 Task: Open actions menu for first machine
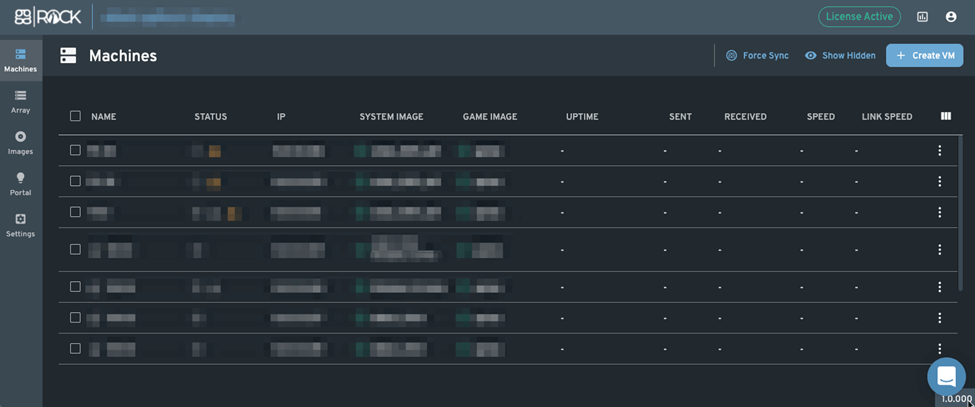(939, 151)
